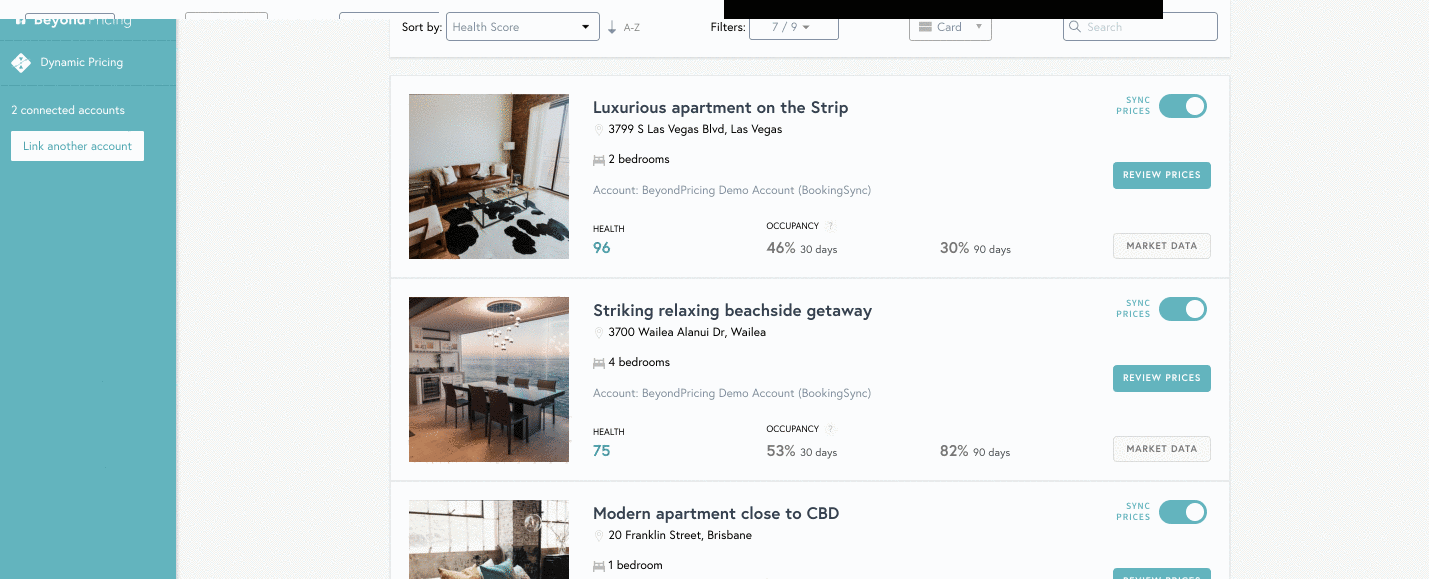Click the 30% 90 days occupancy value
The height and width of the screenshot is (579, 1429).
tap(975, 248)
